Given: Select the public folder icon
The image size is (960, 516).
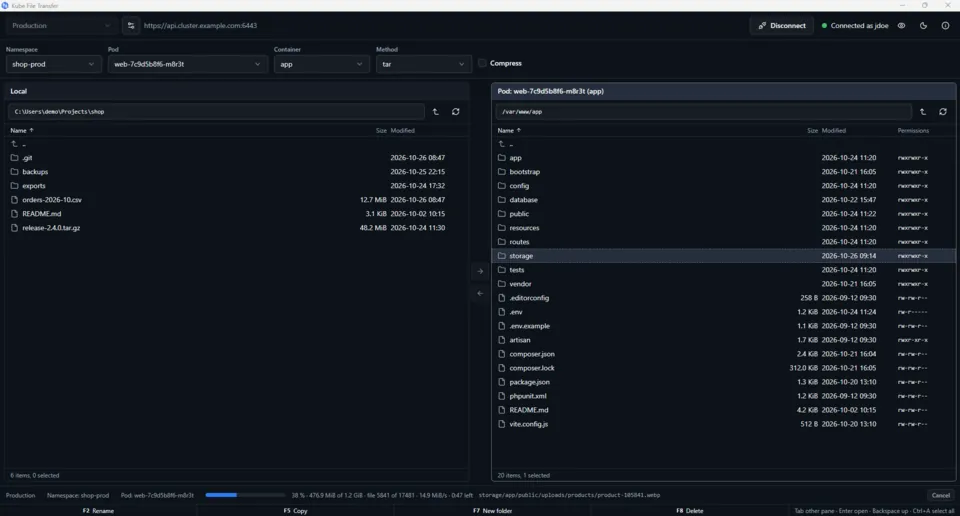Looking at the screenshot, I should click(501, 214).
